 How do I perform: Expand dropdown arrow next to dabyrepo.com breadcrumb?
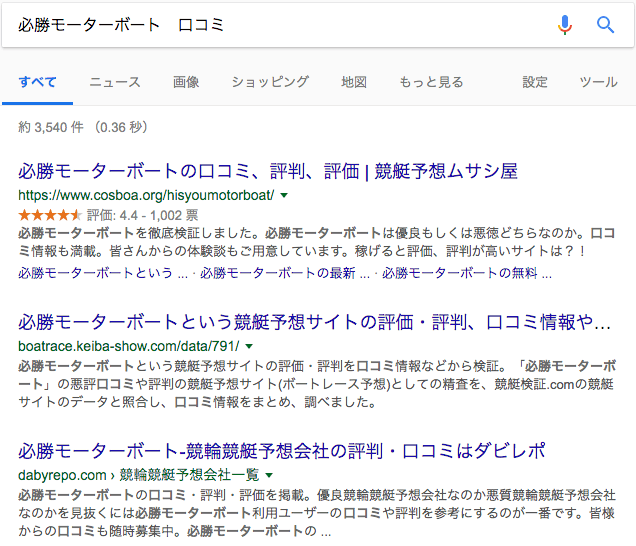pos(269,475)
